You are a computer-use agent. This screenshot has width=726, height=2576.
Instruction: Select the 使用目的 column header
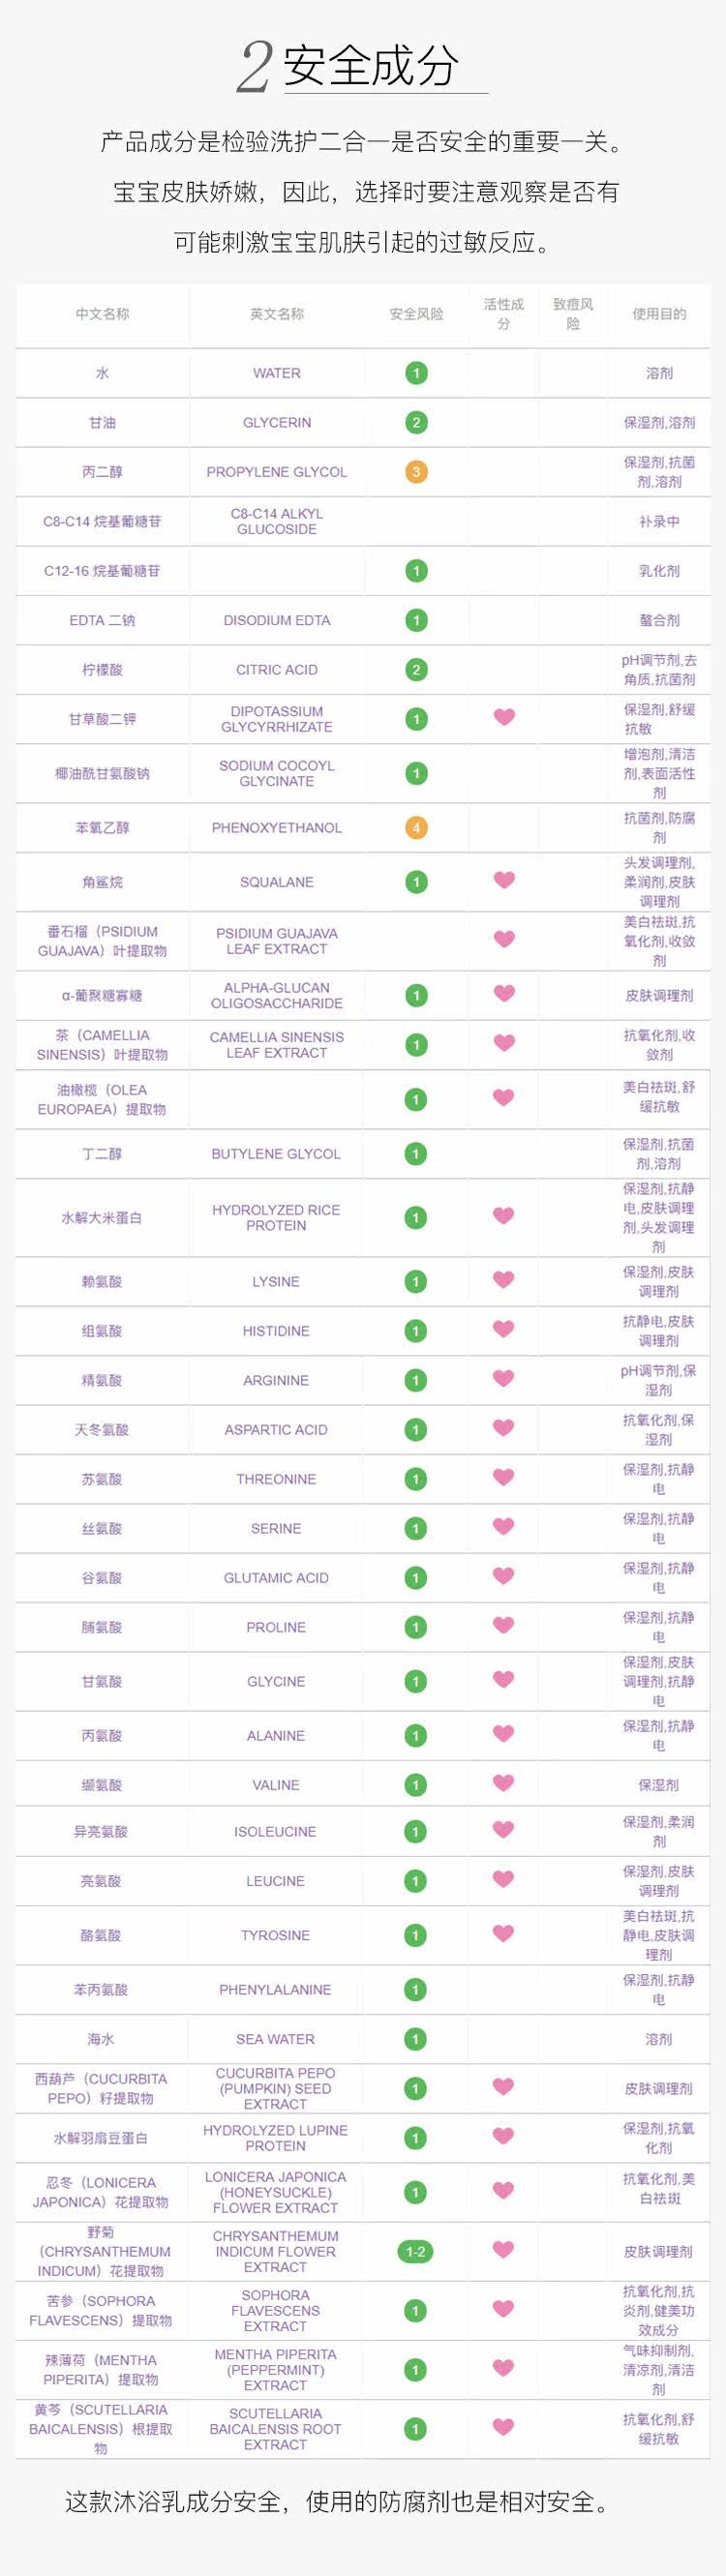click(659, 314)
